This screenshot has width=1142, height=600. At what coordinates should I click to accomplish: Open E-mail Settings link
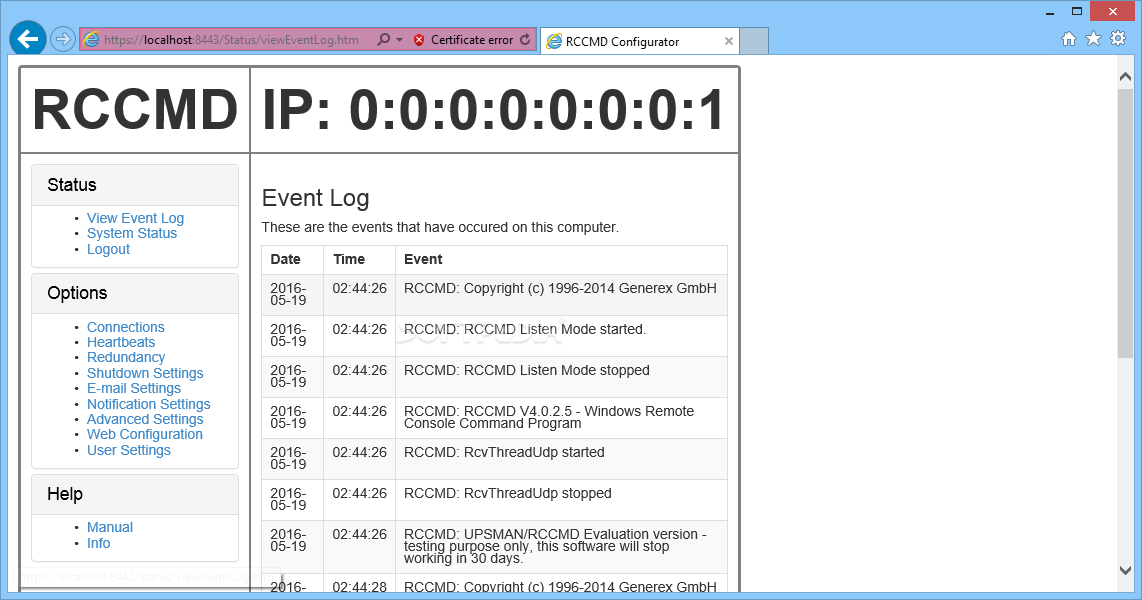click(134, 388)
